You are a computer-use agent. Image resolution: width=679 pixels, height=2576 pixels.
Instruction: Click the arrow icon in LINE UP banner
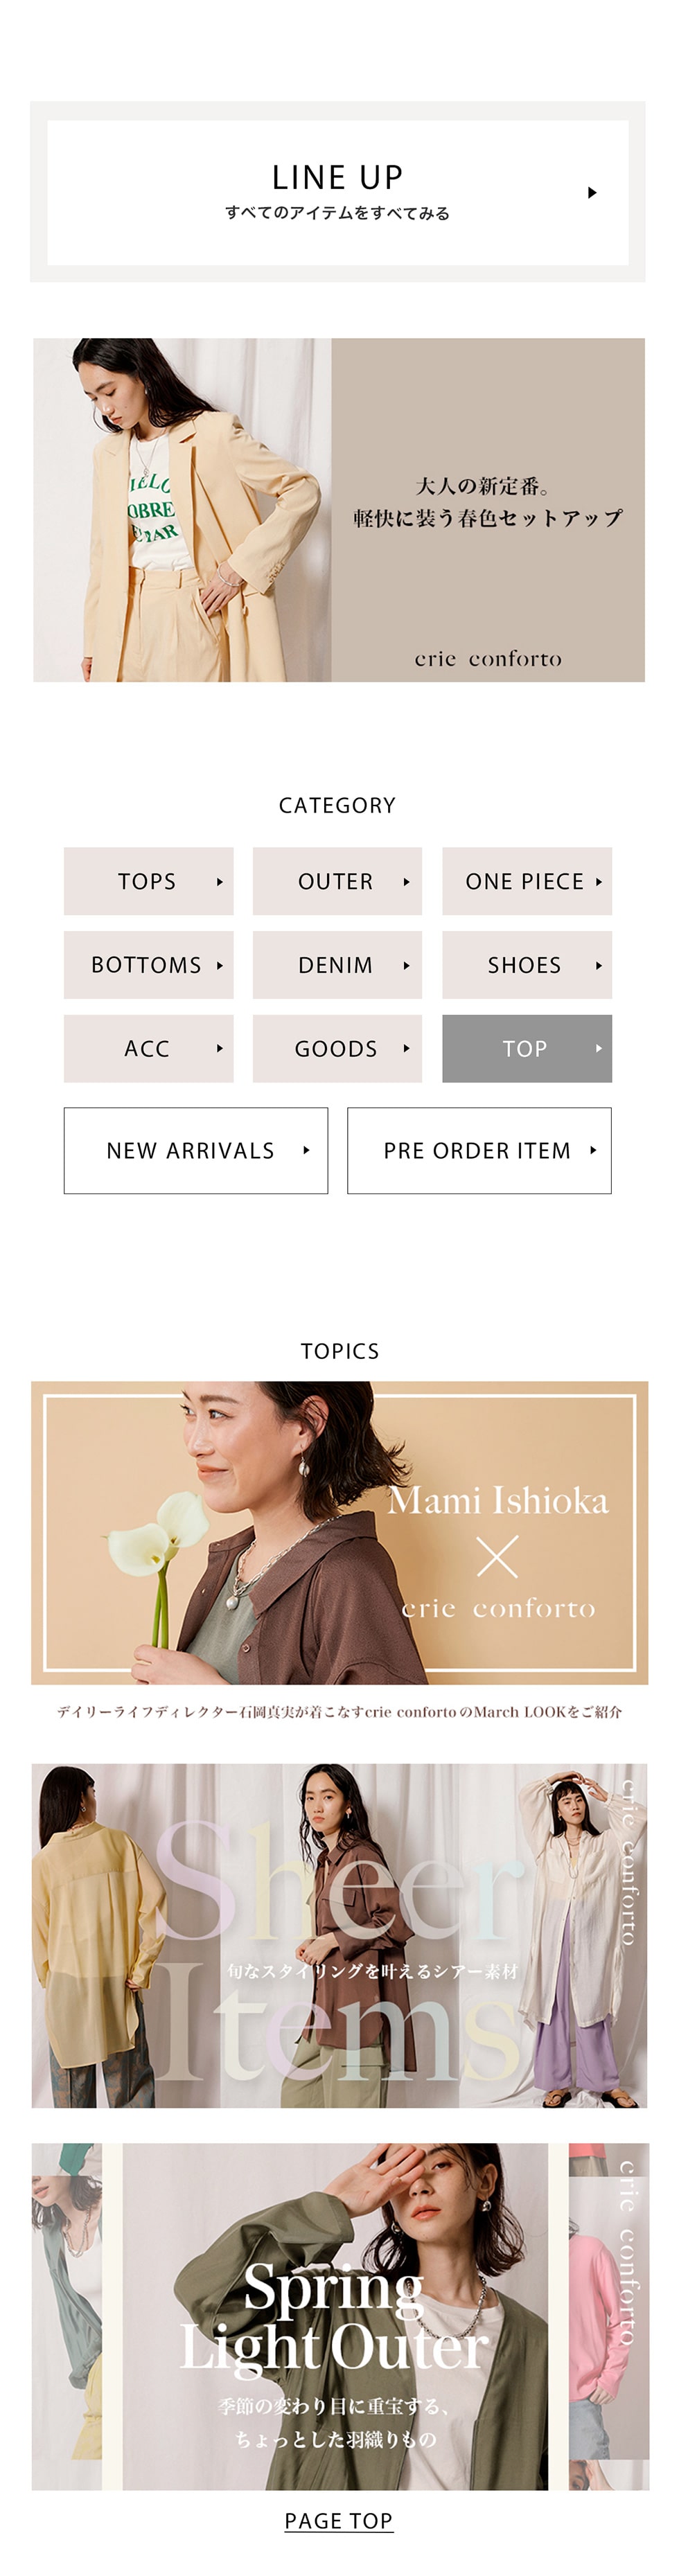click(592, 192)
